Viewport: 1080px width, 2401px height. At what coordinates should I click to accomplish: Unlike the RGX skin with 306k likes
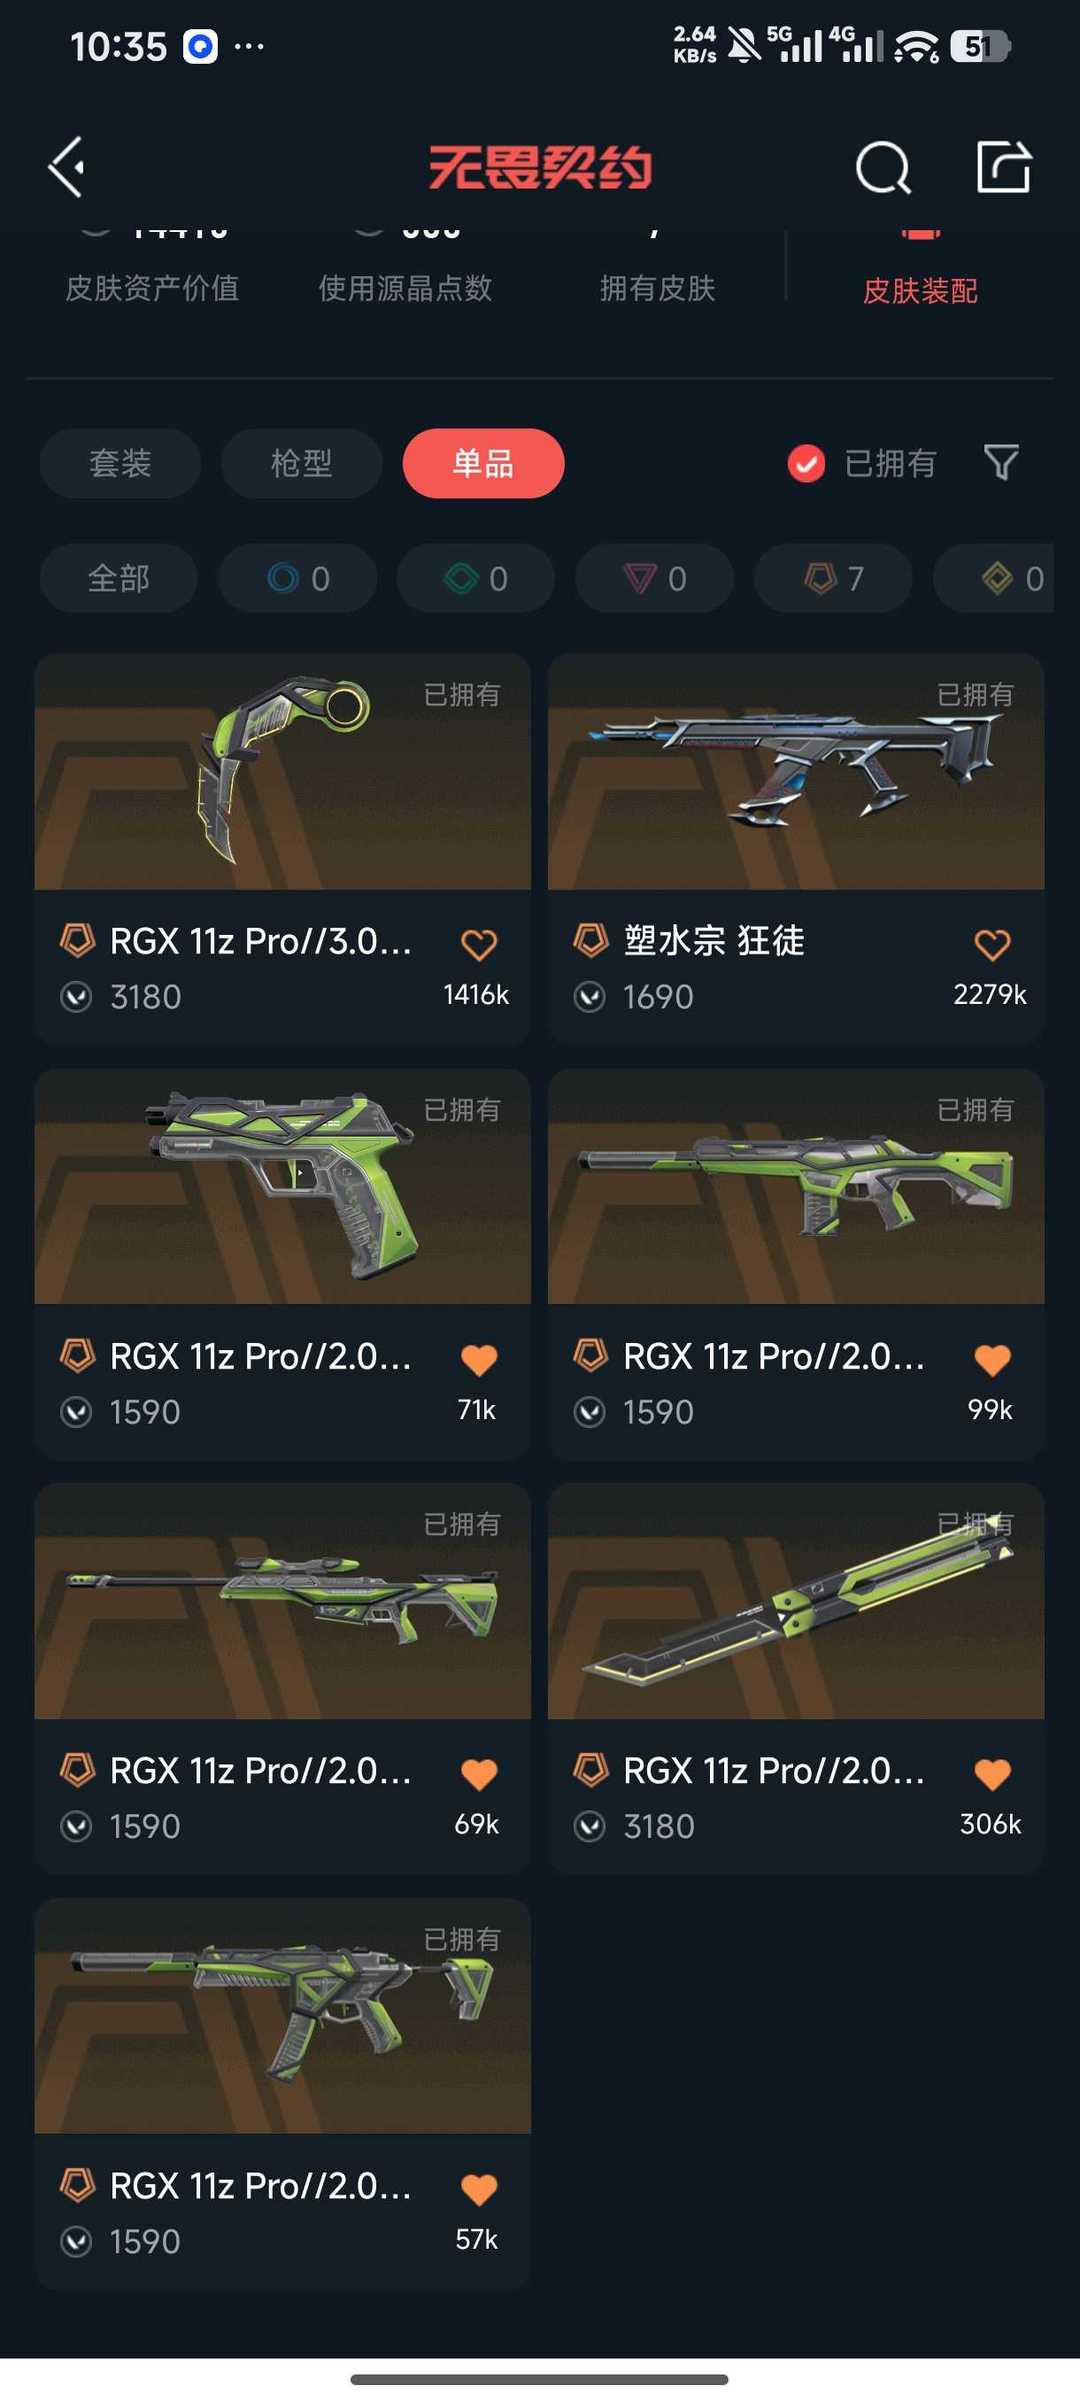[992, 1774]
